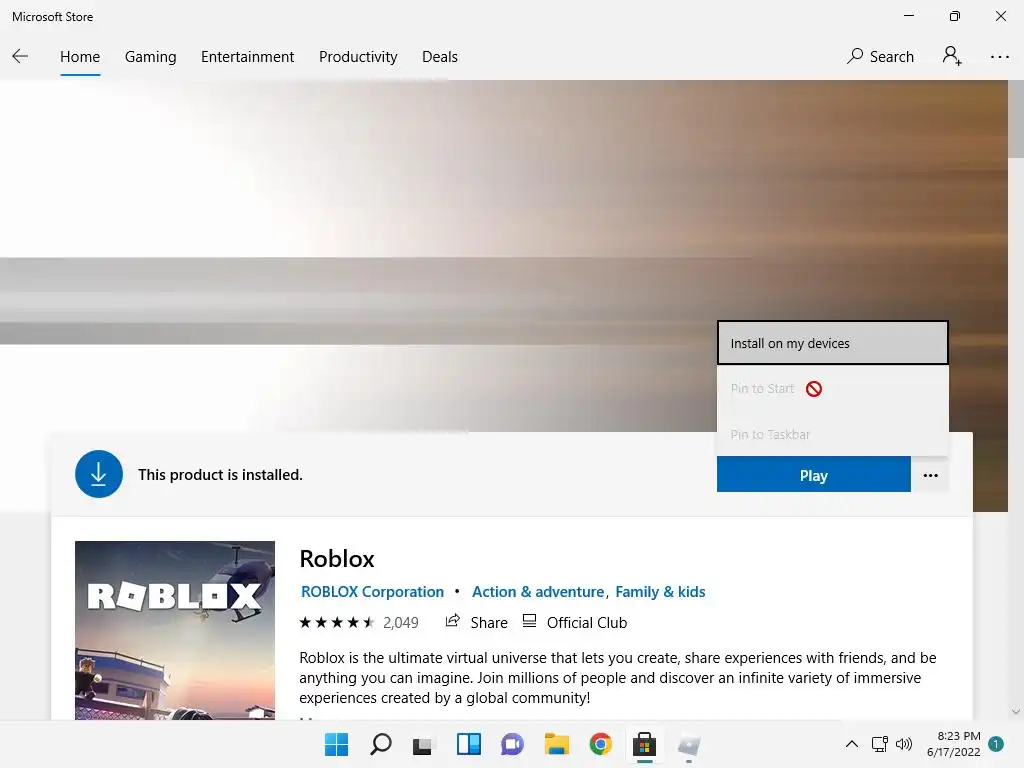Open the Official Club link
The width and height of the screenshot is (1024, 768).
tap(586, 622)
